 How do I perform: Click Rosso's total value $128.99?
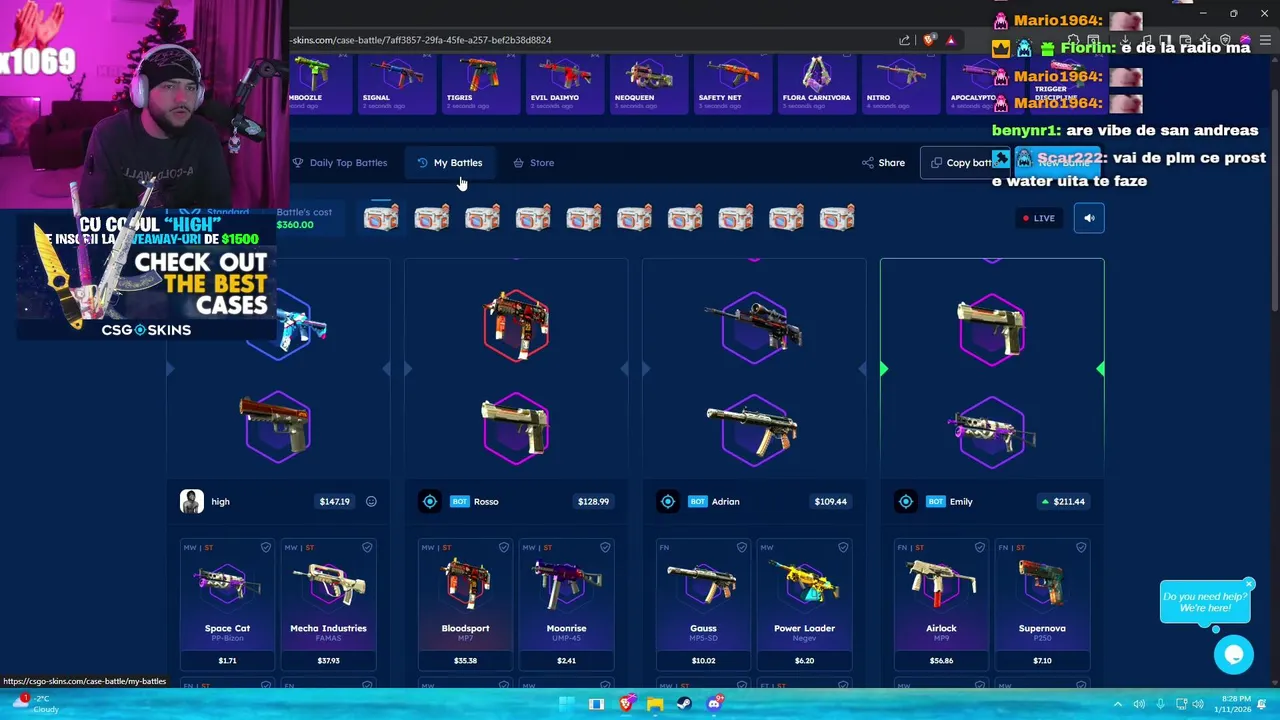tap(593, 501)
